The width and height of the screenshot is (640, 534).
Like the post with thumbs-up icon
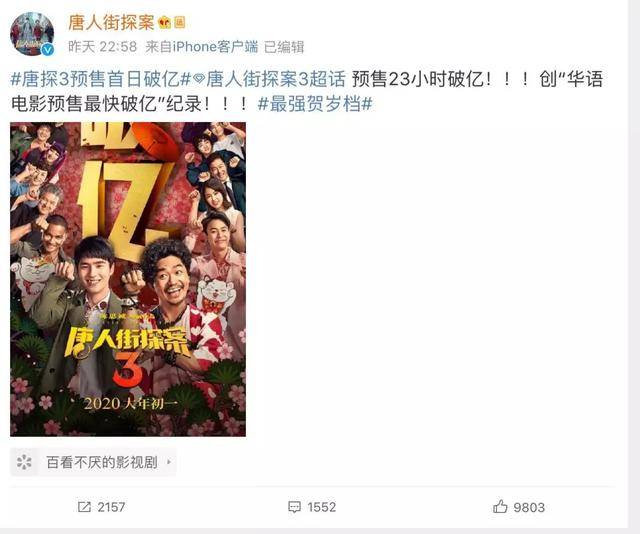(500, 507)
